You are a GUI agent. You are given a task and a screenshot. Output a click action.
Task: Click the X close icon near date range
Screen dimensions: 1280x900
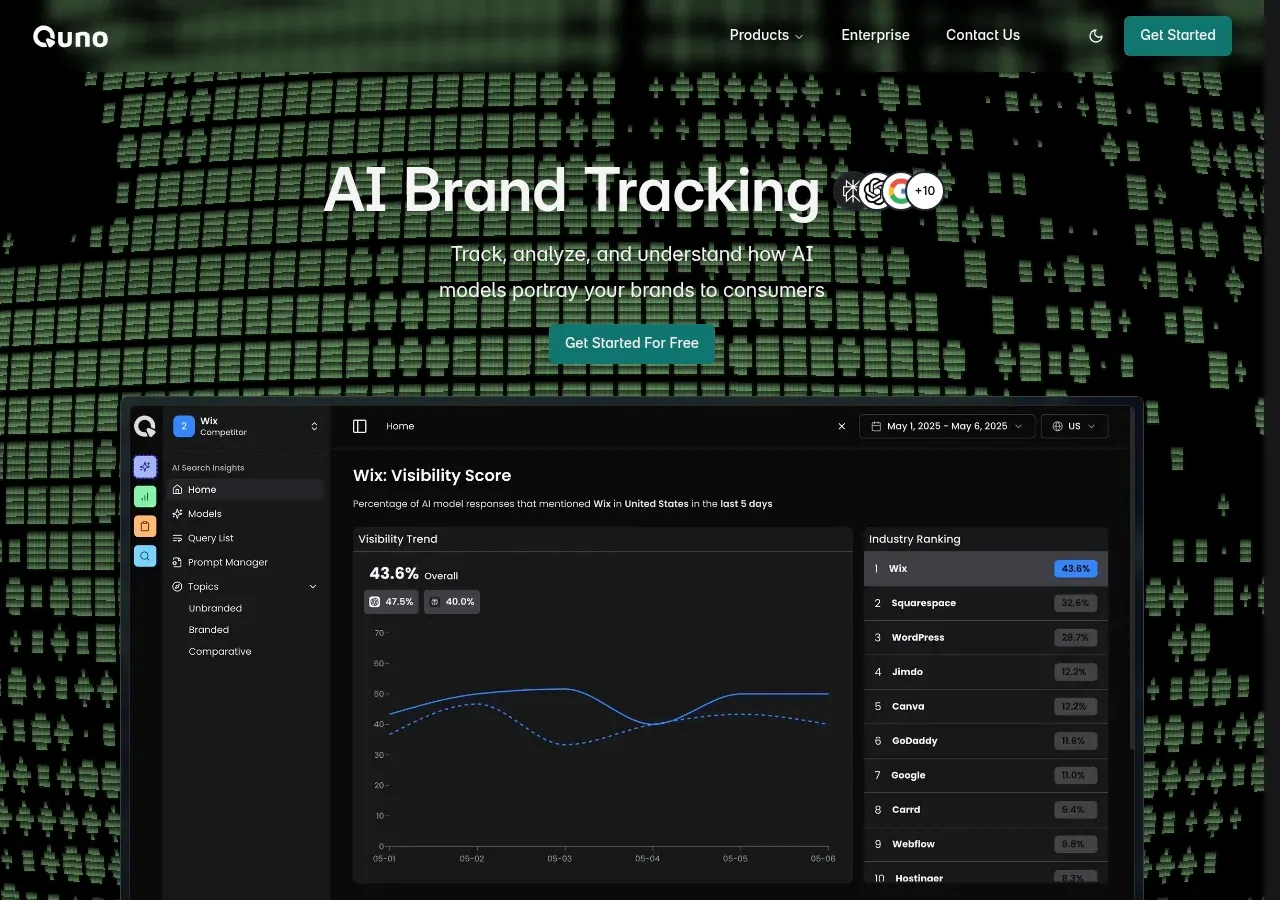pyautogui.click(x=842, y=426)
